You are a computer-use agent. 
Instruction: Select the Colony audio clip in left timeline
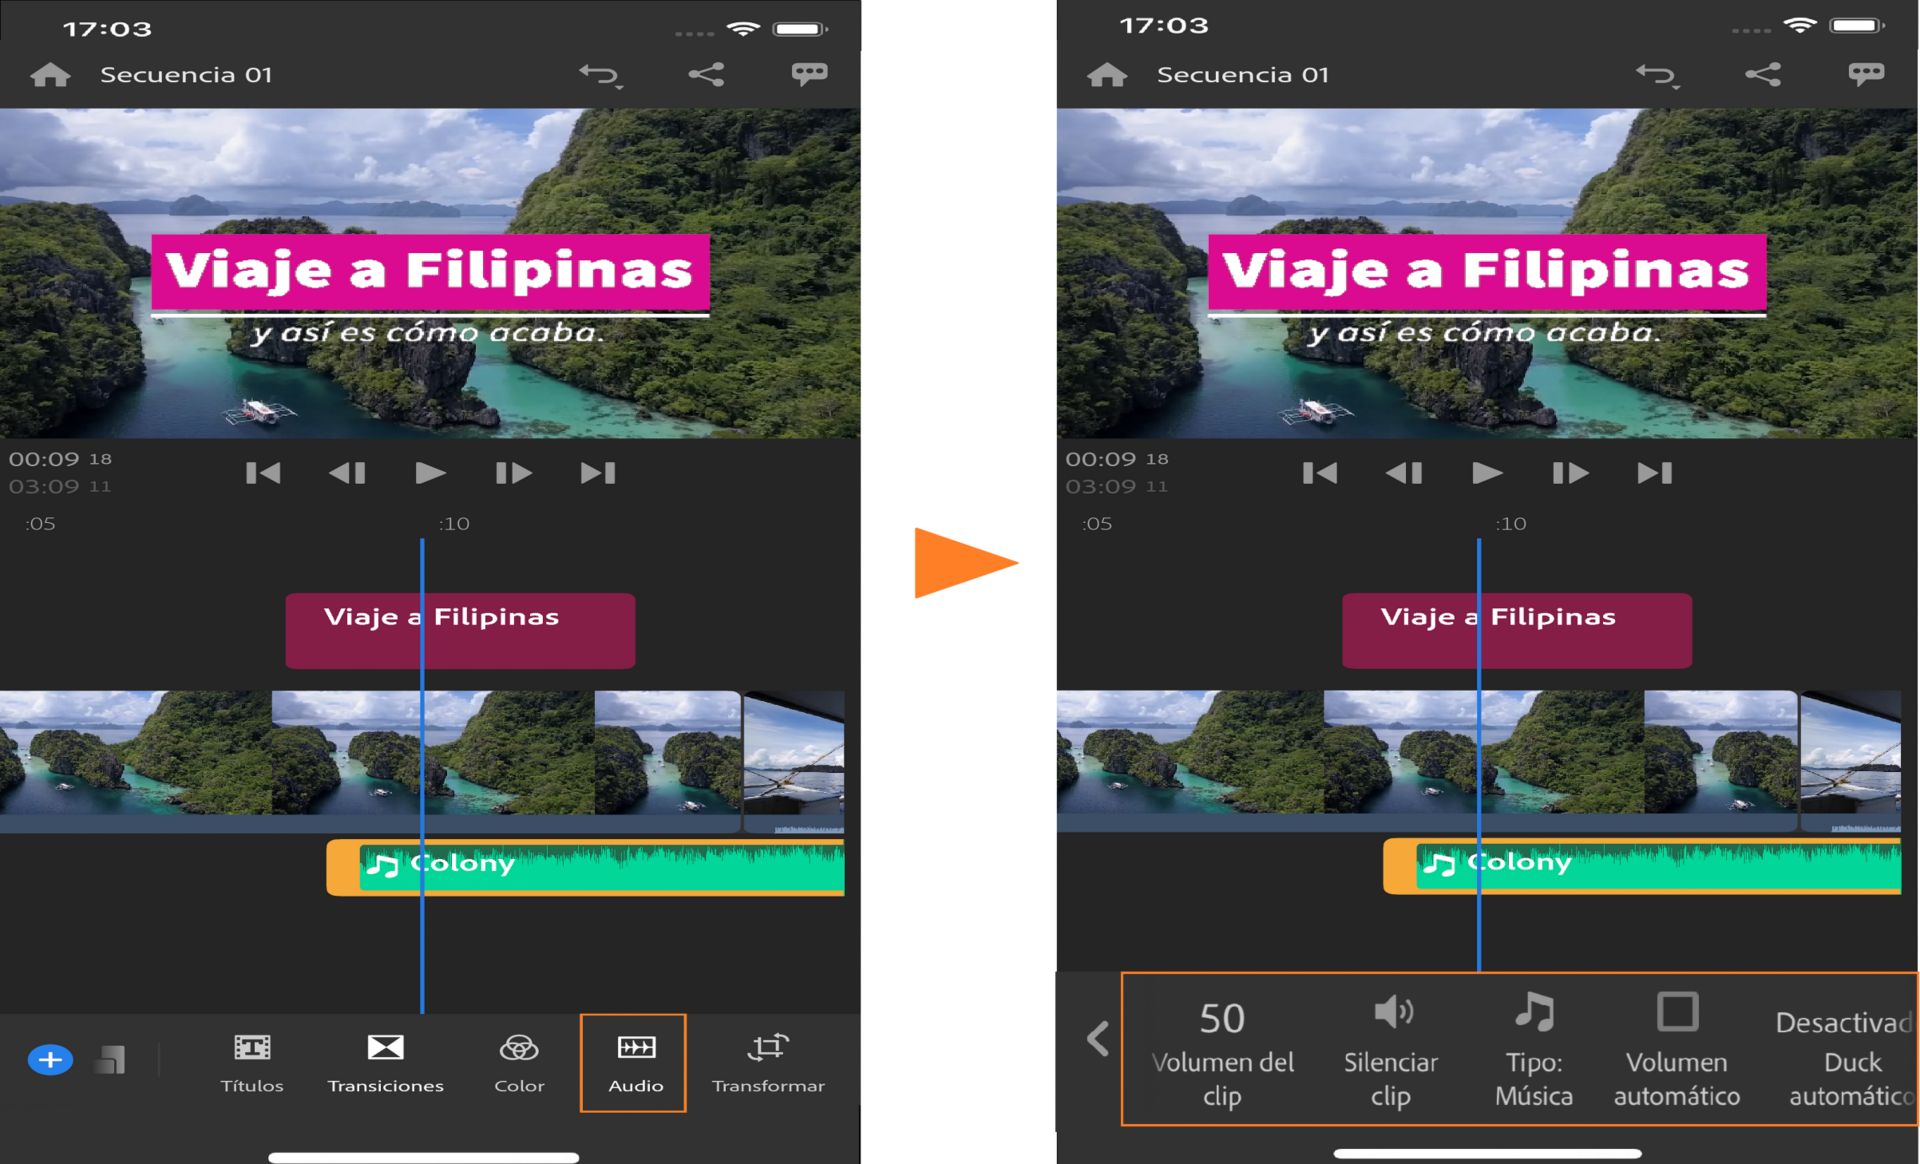point(585,867)
